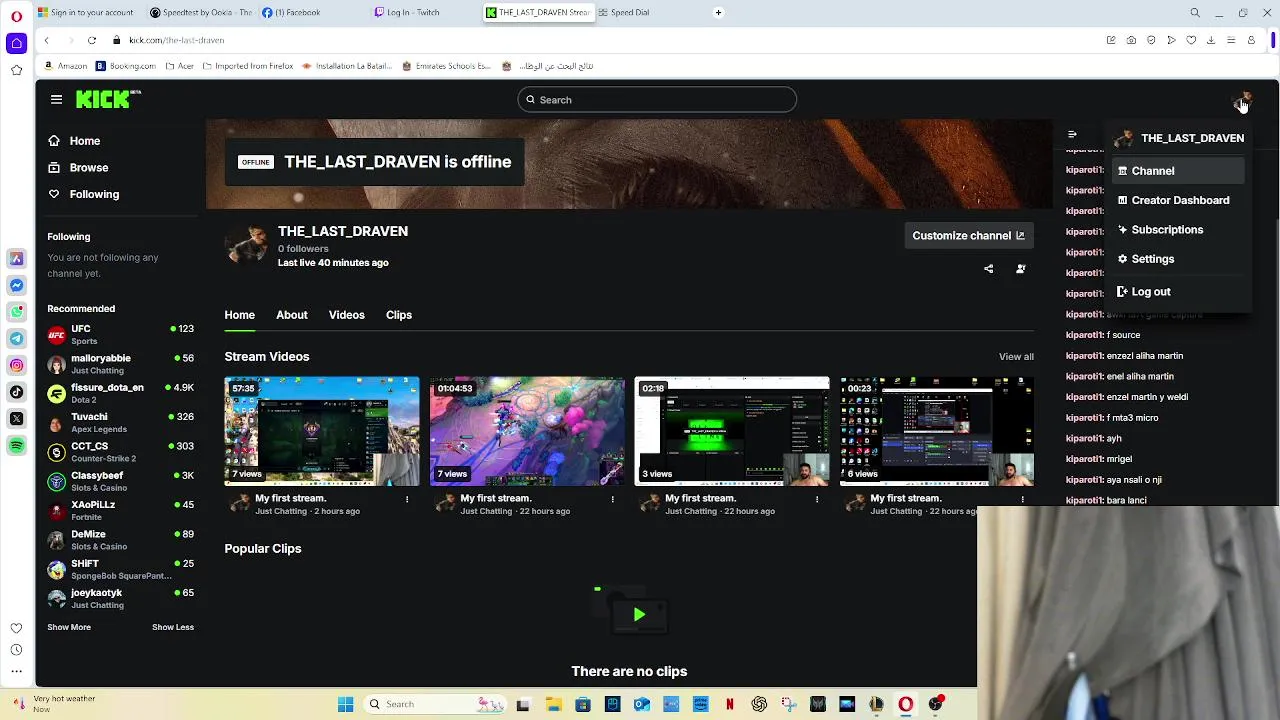
Task: Open a new browser tab
Action: click(x=718, y=12)
